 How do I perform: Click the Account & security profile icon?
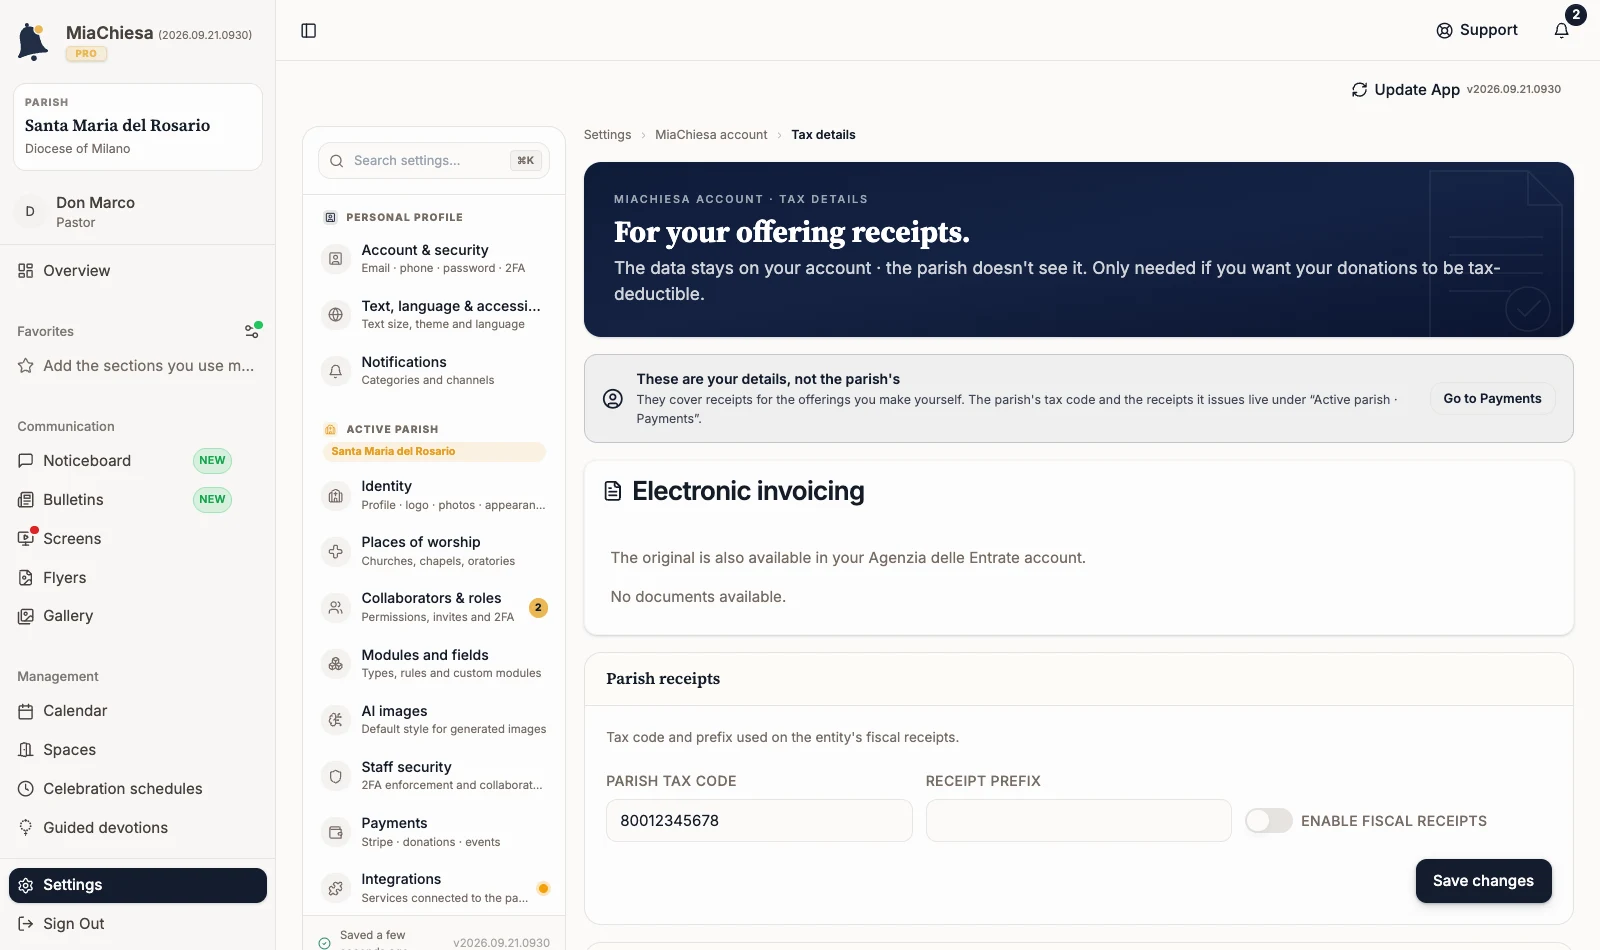tap(336, 259)
